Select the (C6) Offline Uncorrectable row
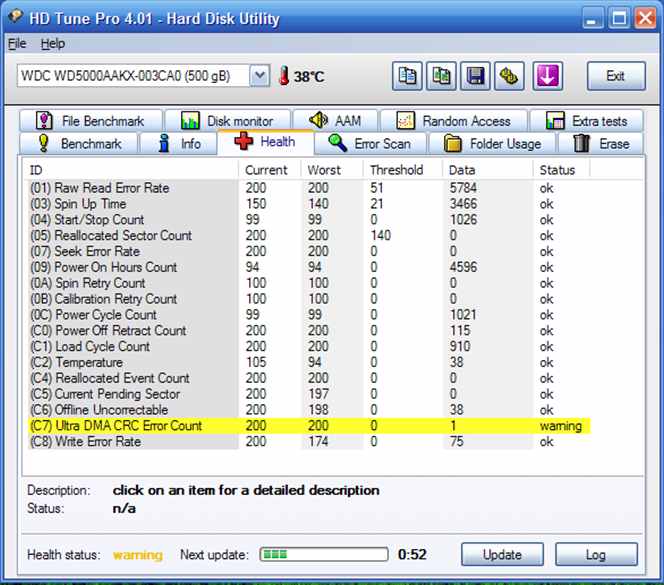The height and width of the screenshot is (585, 664). pos(309,410)
